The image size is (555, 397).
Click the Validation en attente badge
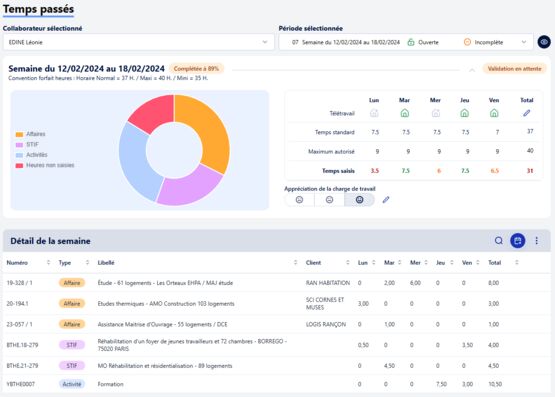tap(514, 69)
